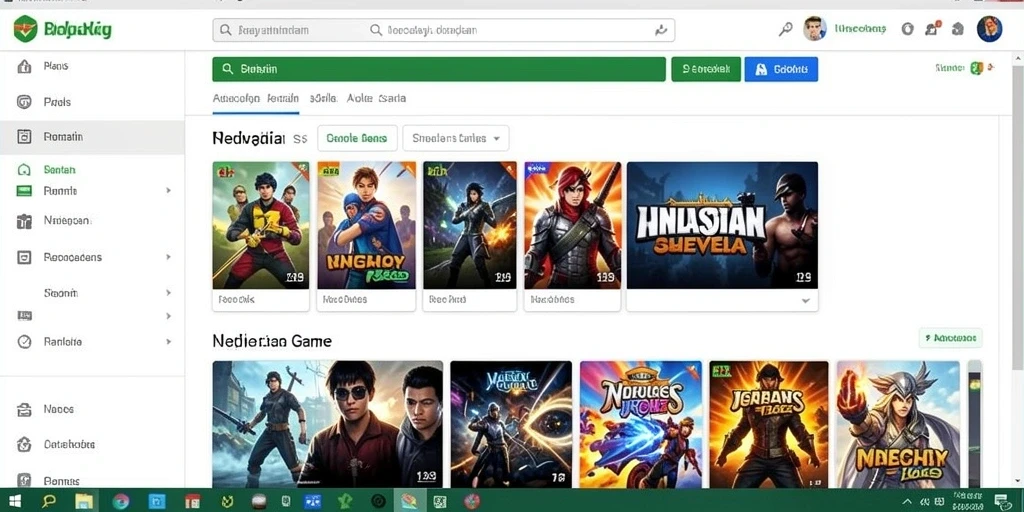Click the green shield logo in the header

click(x=25, y=29)
